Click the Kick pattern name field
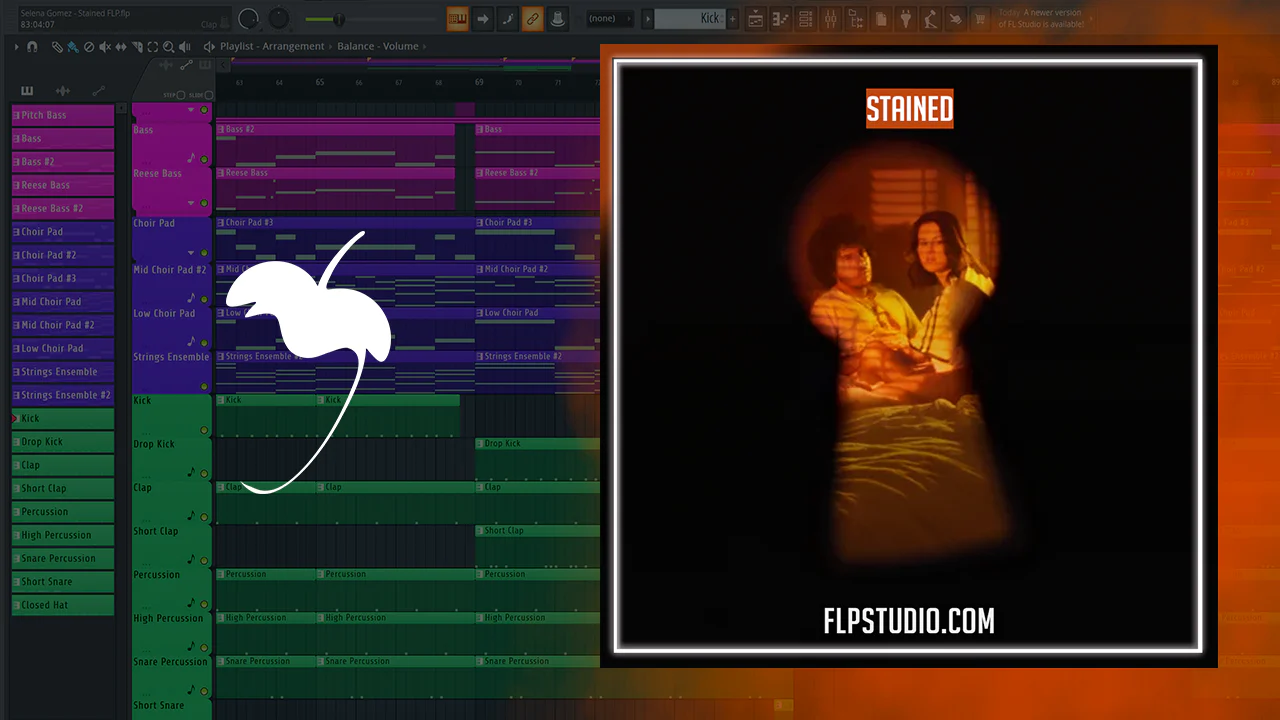Viewport: 1280px width, 720px height. click(x=690, y=19)
